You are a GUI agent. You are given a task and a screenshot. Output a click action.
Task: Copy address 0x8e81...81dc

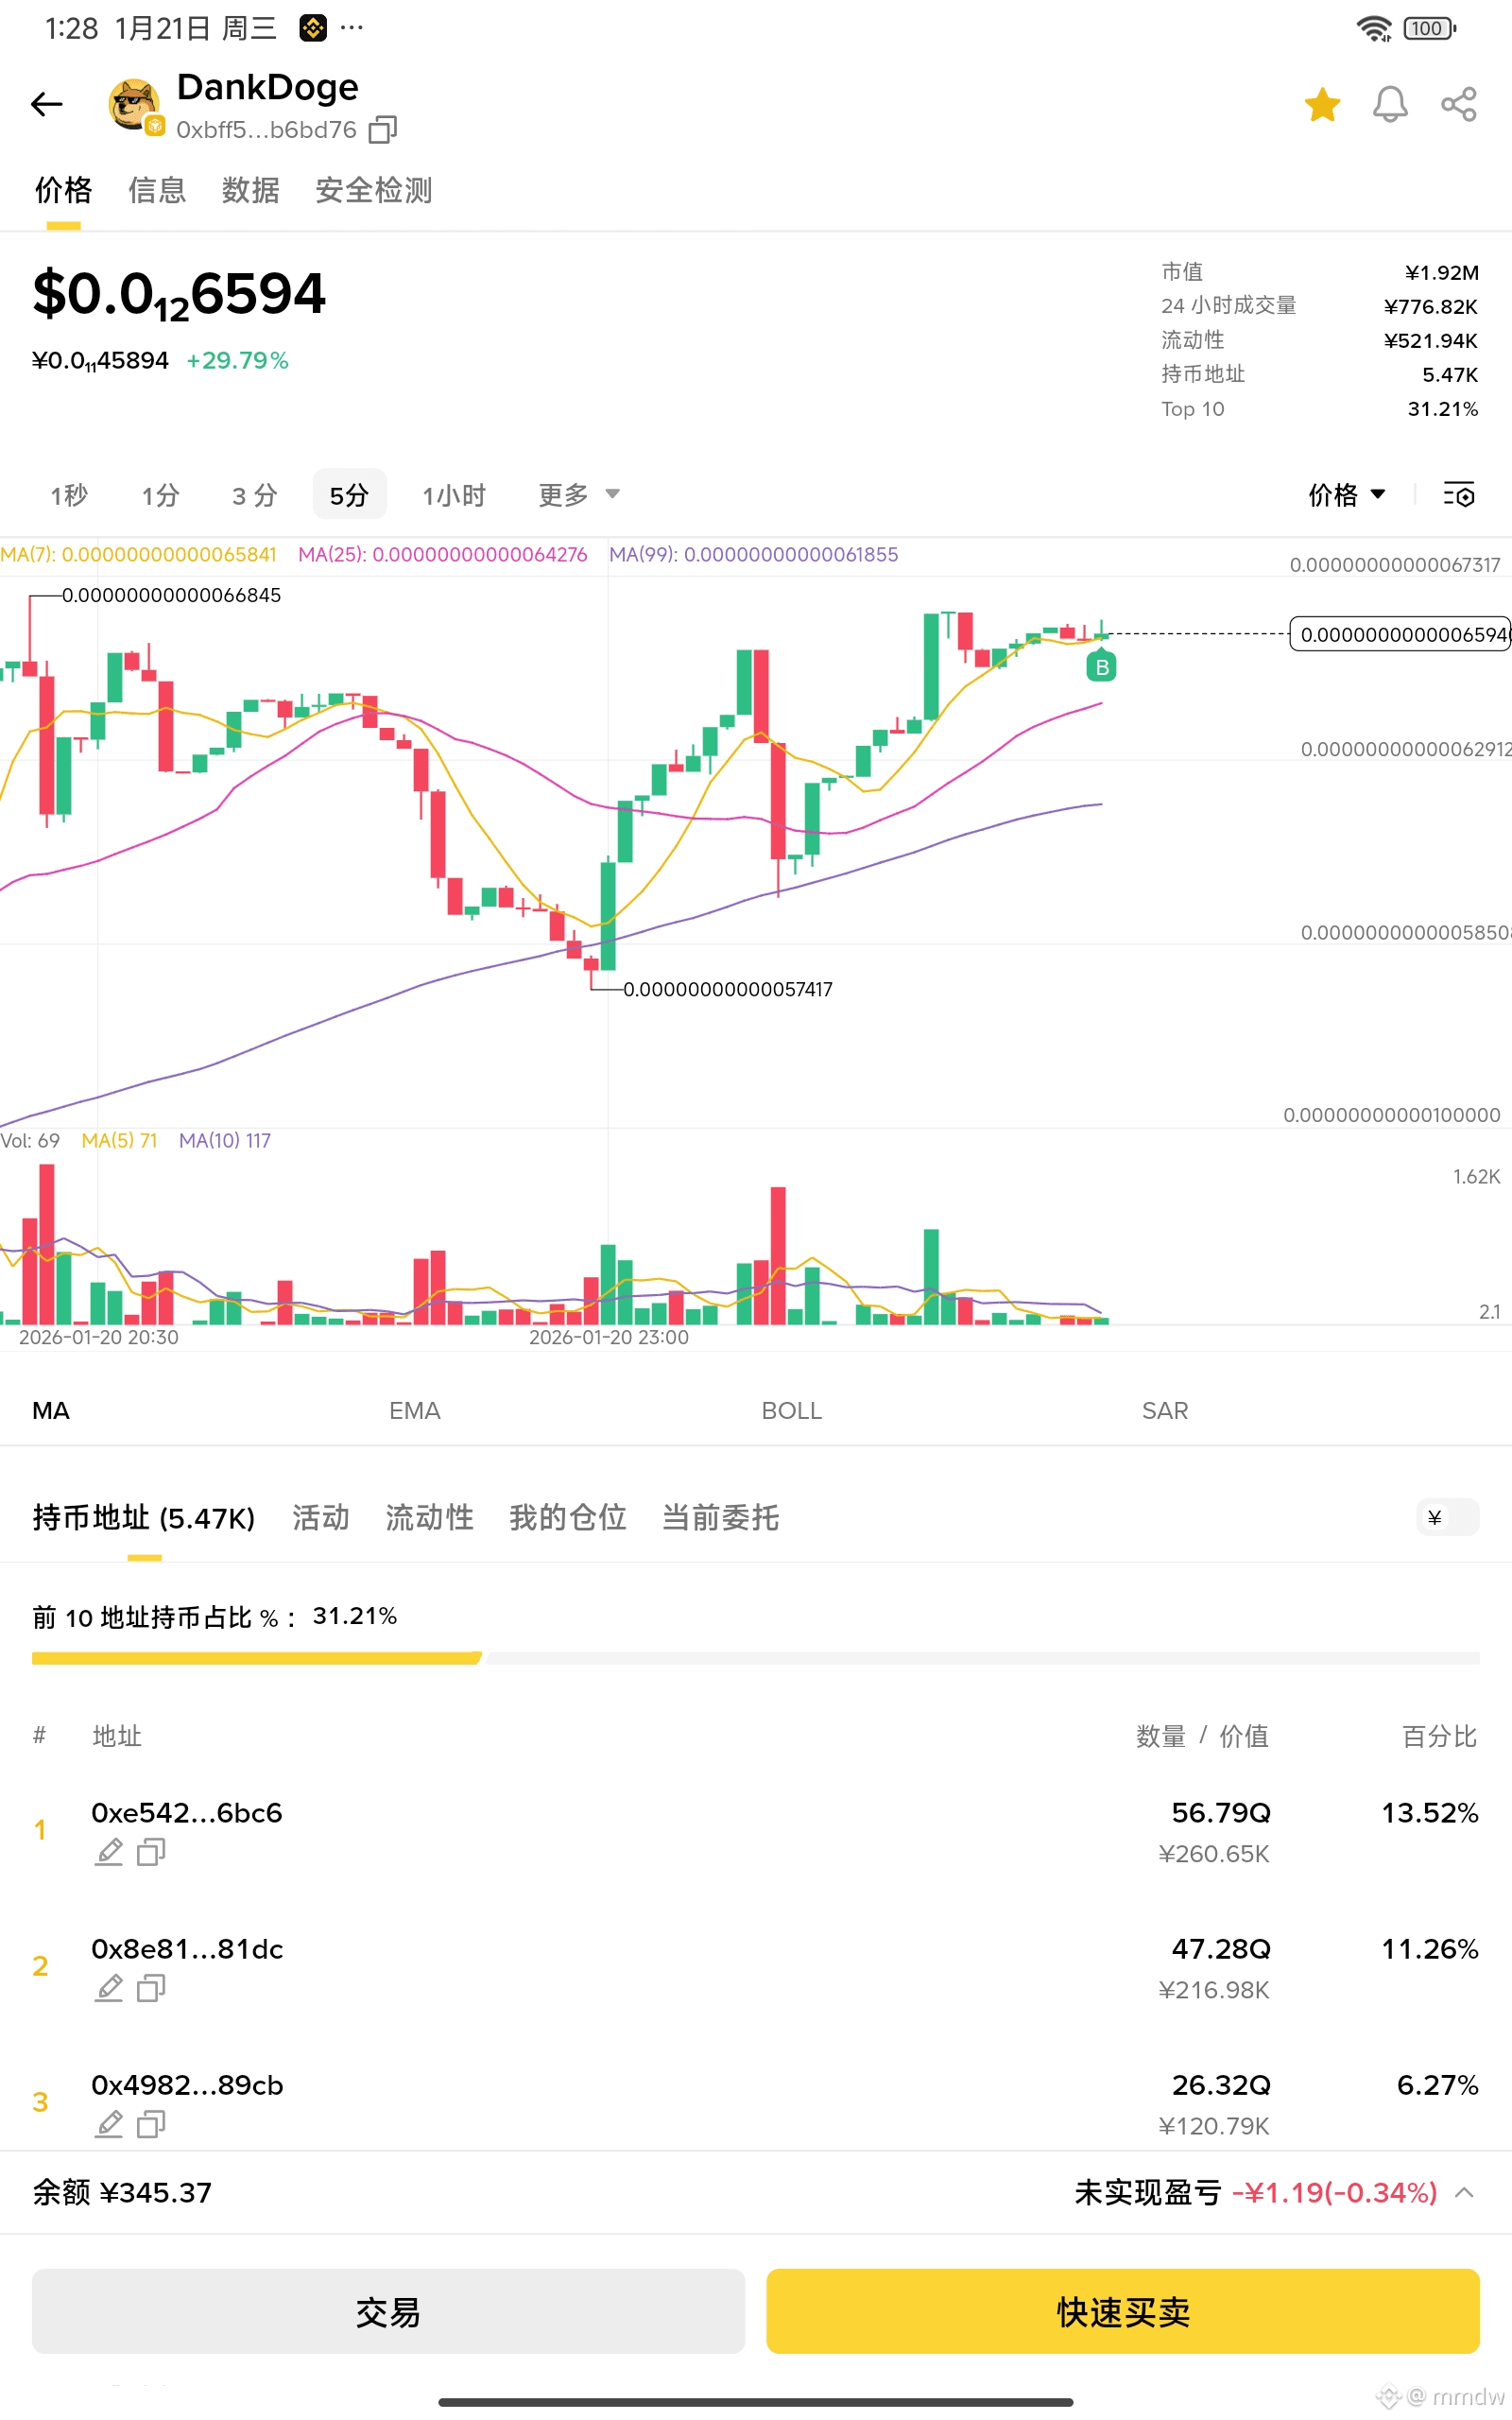pyautogui.click(x=151, y=1988)
